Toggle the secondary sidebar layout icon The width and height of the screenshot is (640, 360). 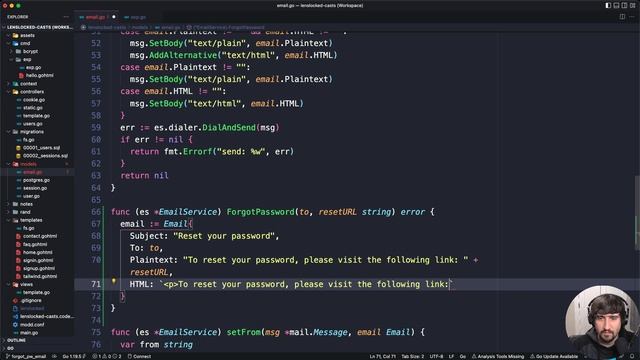pyautogui.click(x=624, y=5)
